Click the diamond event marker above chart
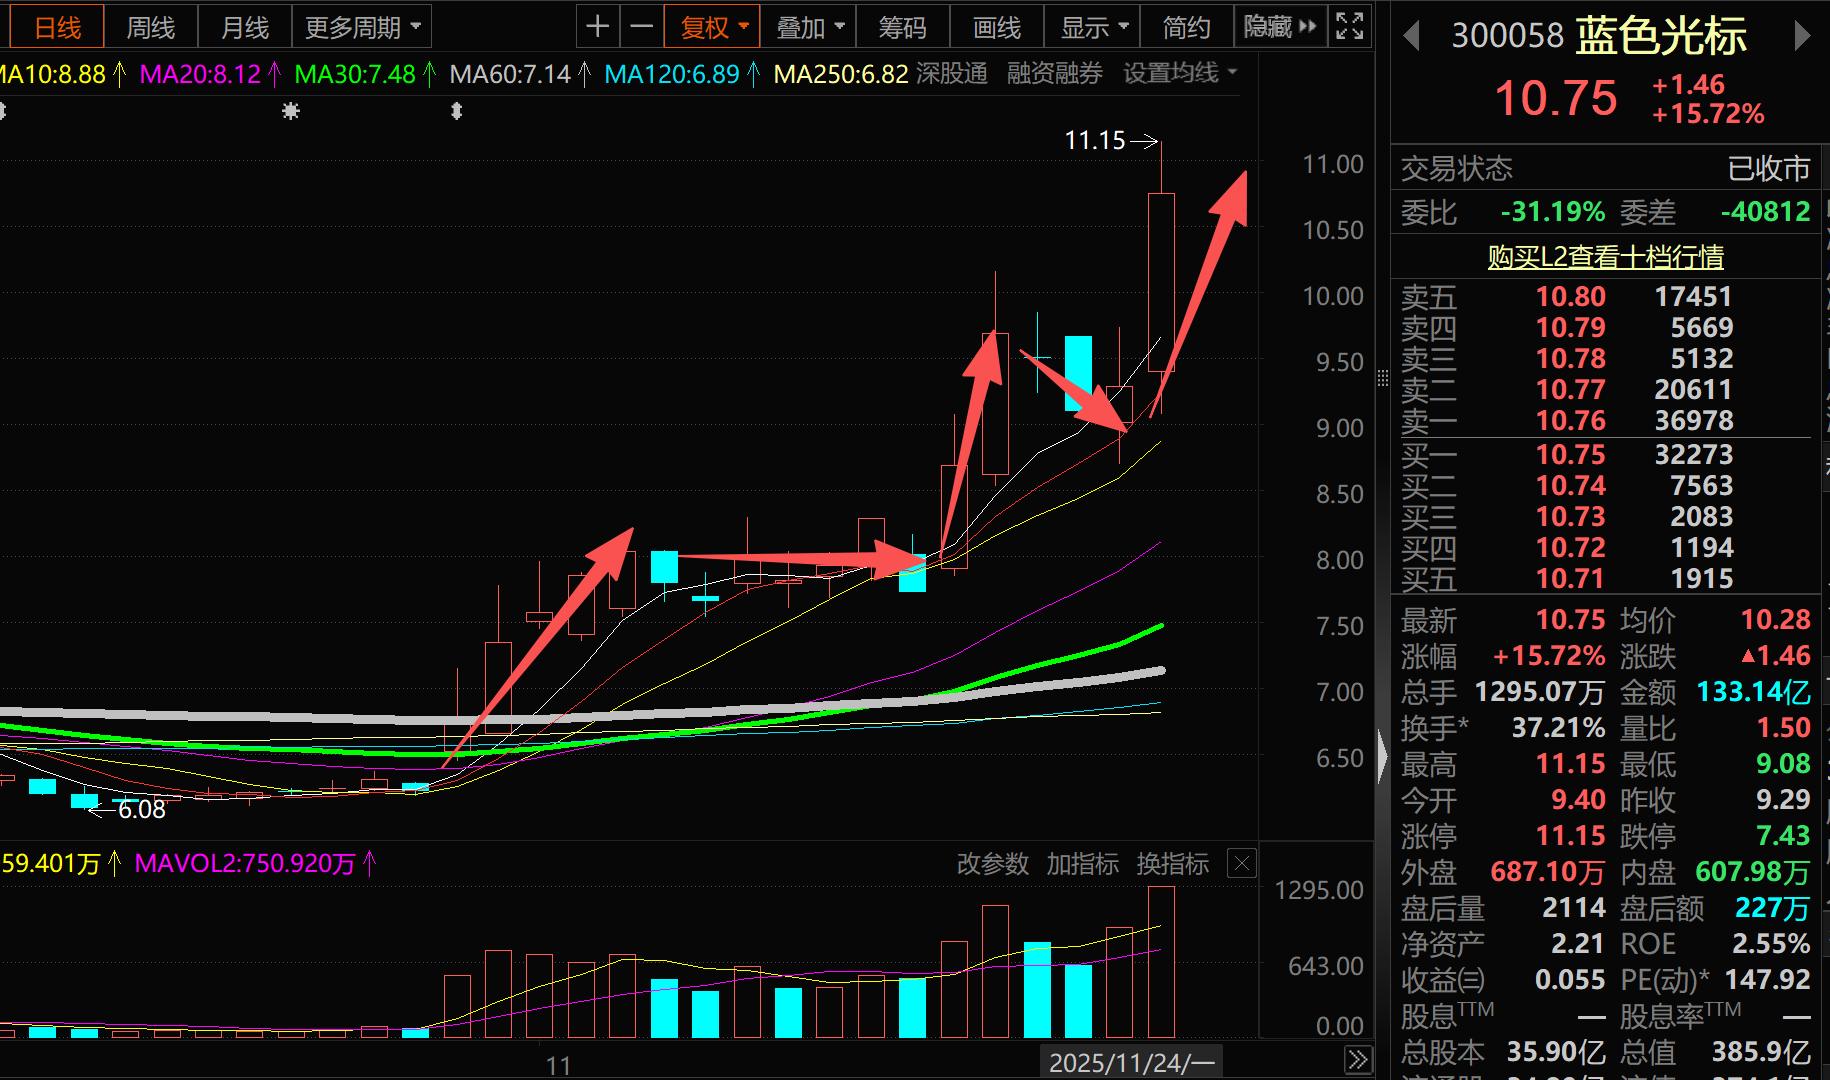The height and width of the screenshot is (1080, 1830). (457, 111)
